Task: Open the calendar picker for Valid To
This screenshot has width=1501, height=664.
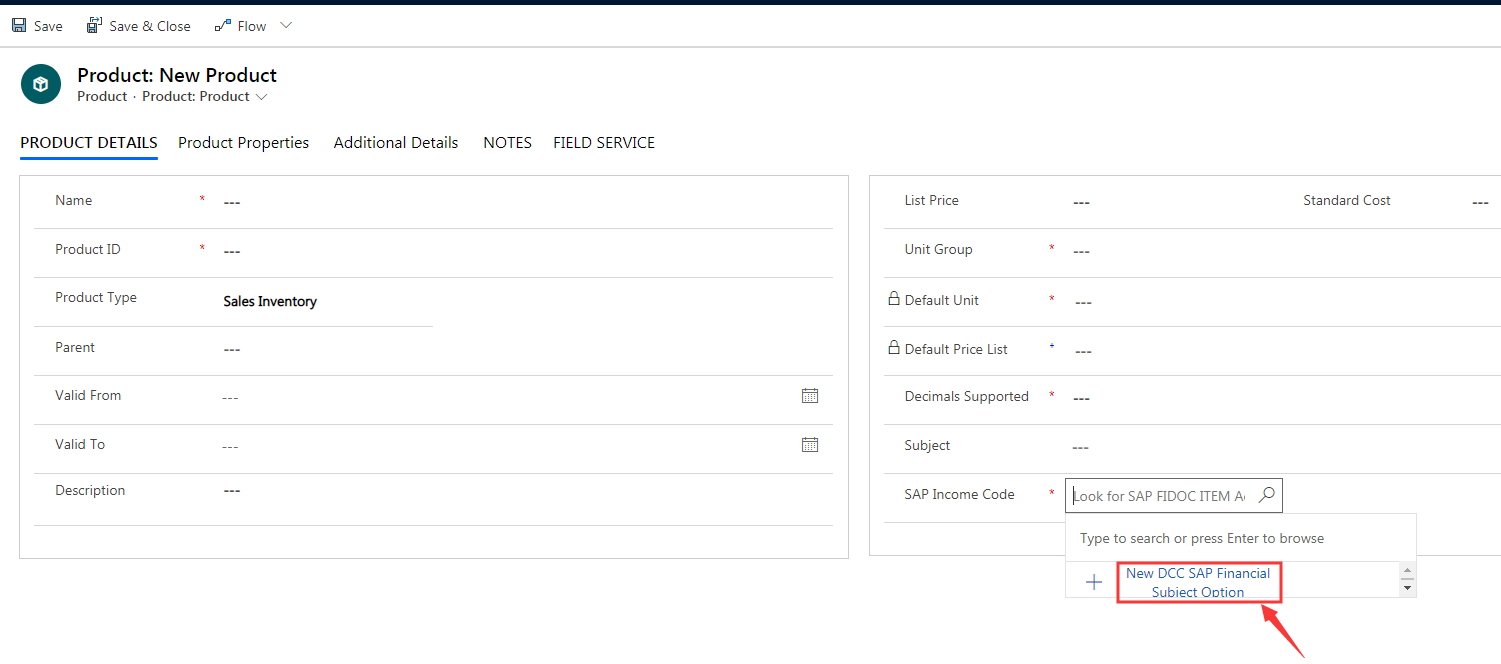Action: click(809, 444)
